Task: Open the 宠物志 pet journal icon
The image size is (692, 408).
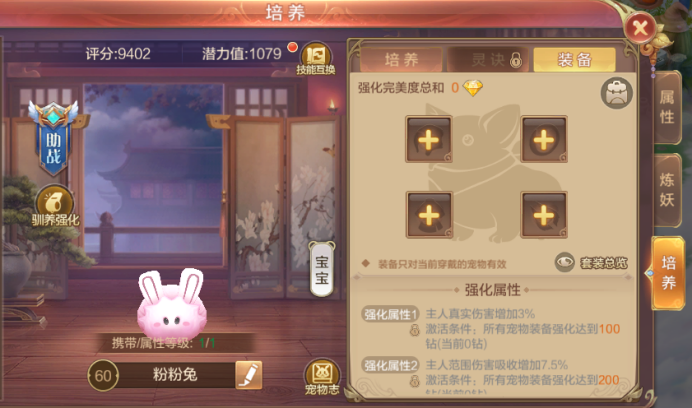Action: (x=322, y=378)
